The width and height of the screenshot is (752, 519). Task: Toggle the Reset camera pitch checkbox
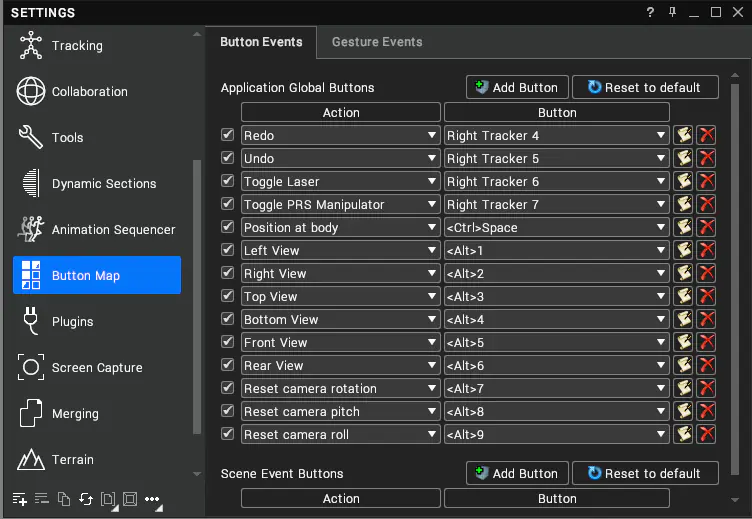227,411
